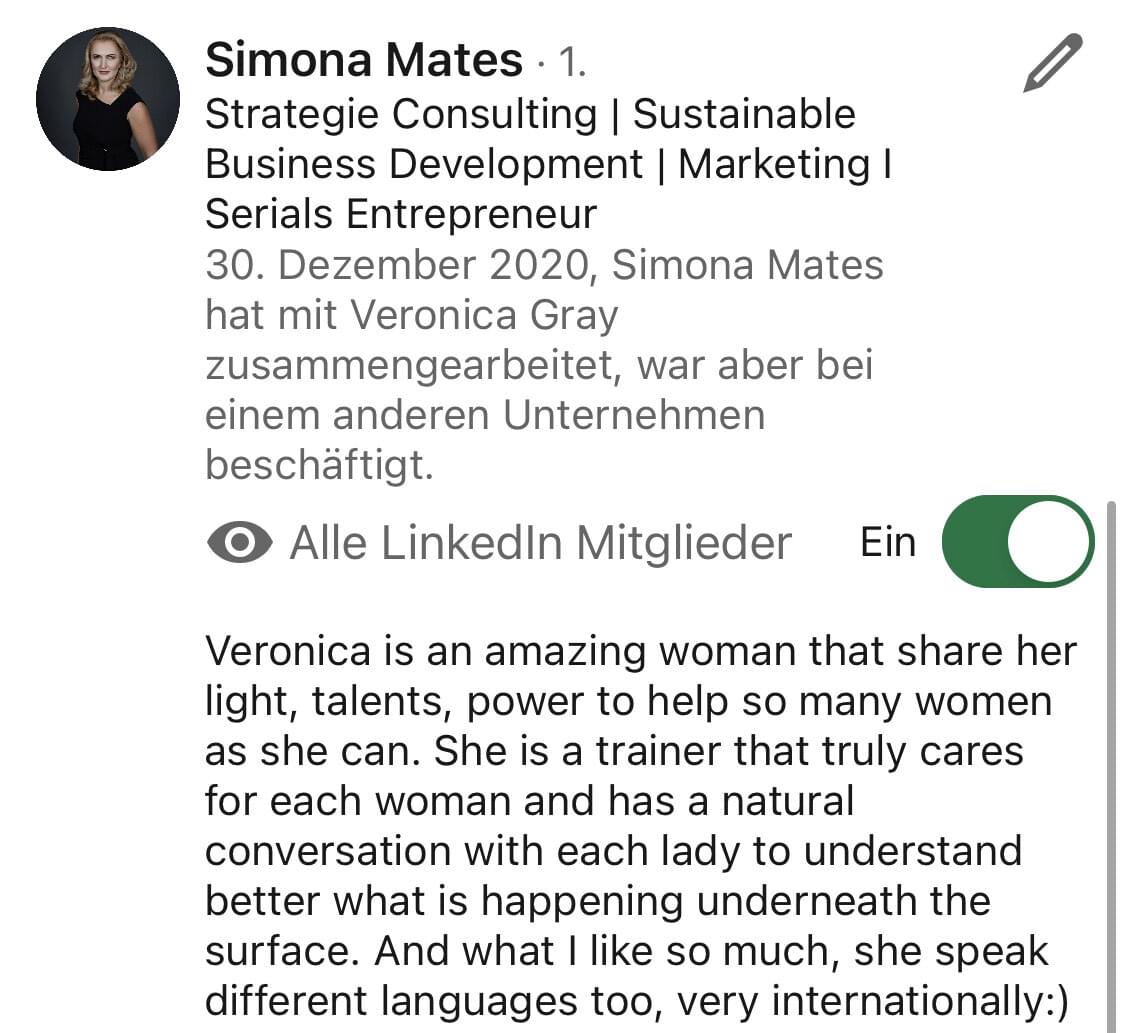
Task: Click the '1.' connection degree indicator
Action: pos(571,63)
